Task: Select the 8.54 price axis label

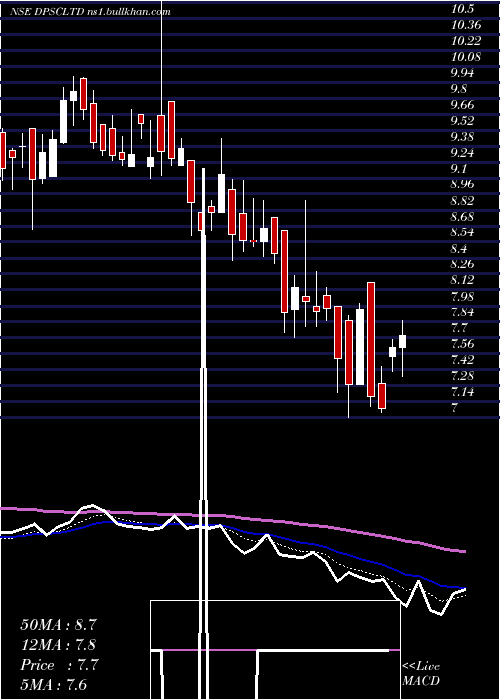Action: (463, 232)
